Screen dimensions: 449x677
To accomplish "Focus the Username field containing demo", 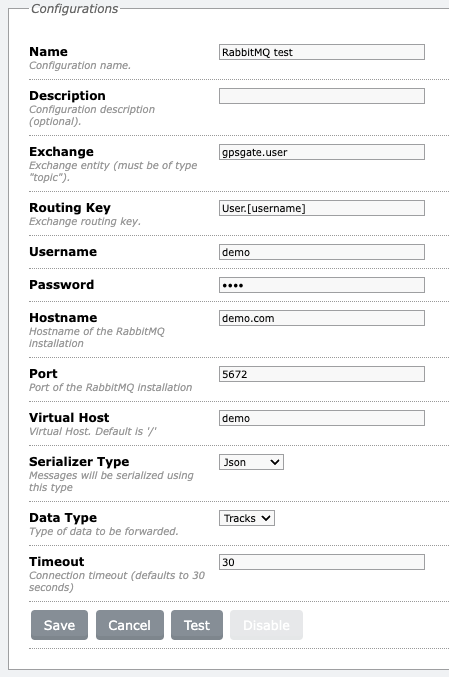I will (322, 252).
